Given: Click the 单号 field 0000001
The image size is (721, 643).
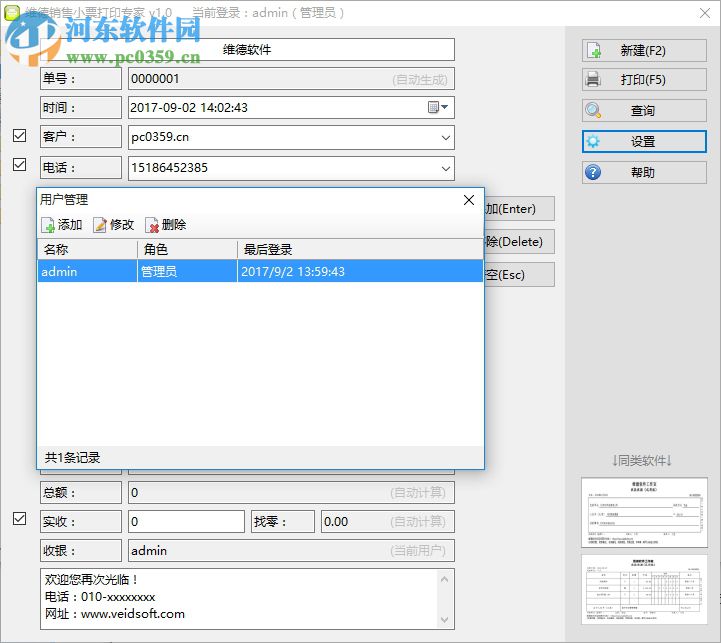Looking at the screenshot, I should click(291, 79).
